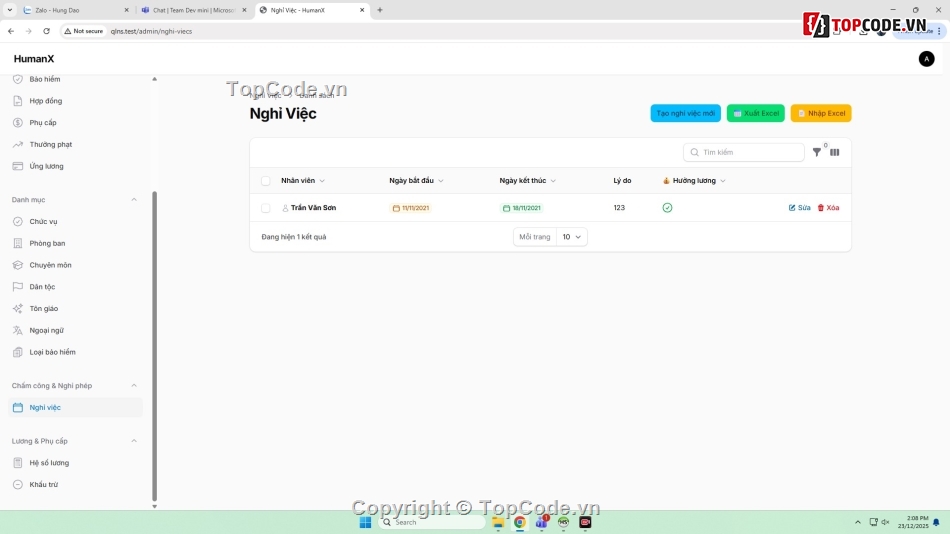Click the reason value 123
Screen dimensions: 950x534
pos(619,208)
